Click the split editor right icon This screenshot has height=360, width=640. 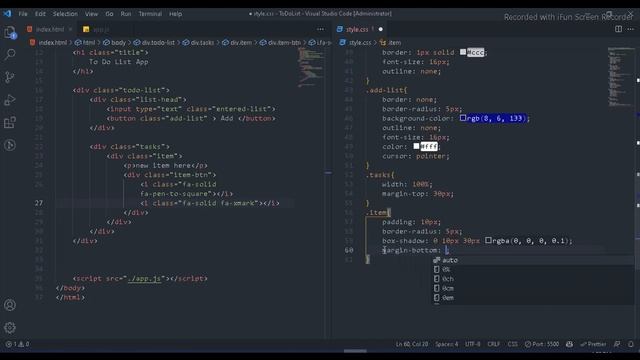pos(618,29)
